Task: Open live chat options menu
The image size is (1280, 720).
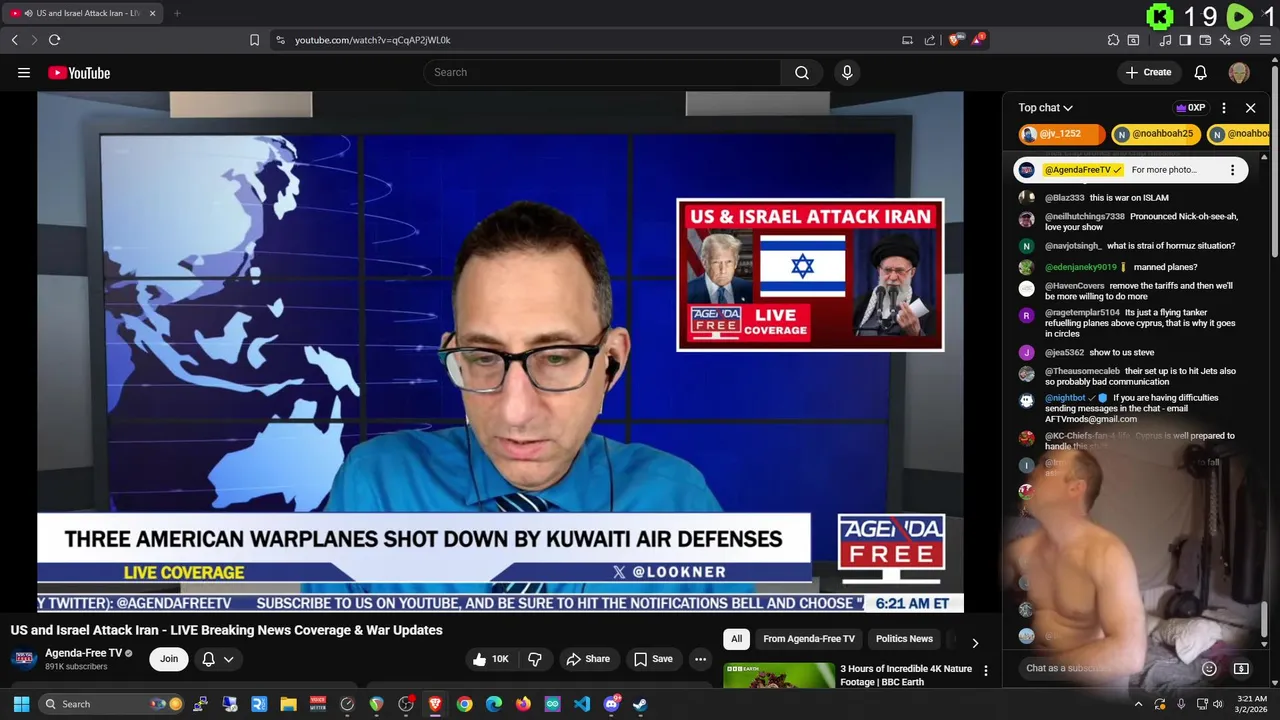Action: pos(1224,108)
